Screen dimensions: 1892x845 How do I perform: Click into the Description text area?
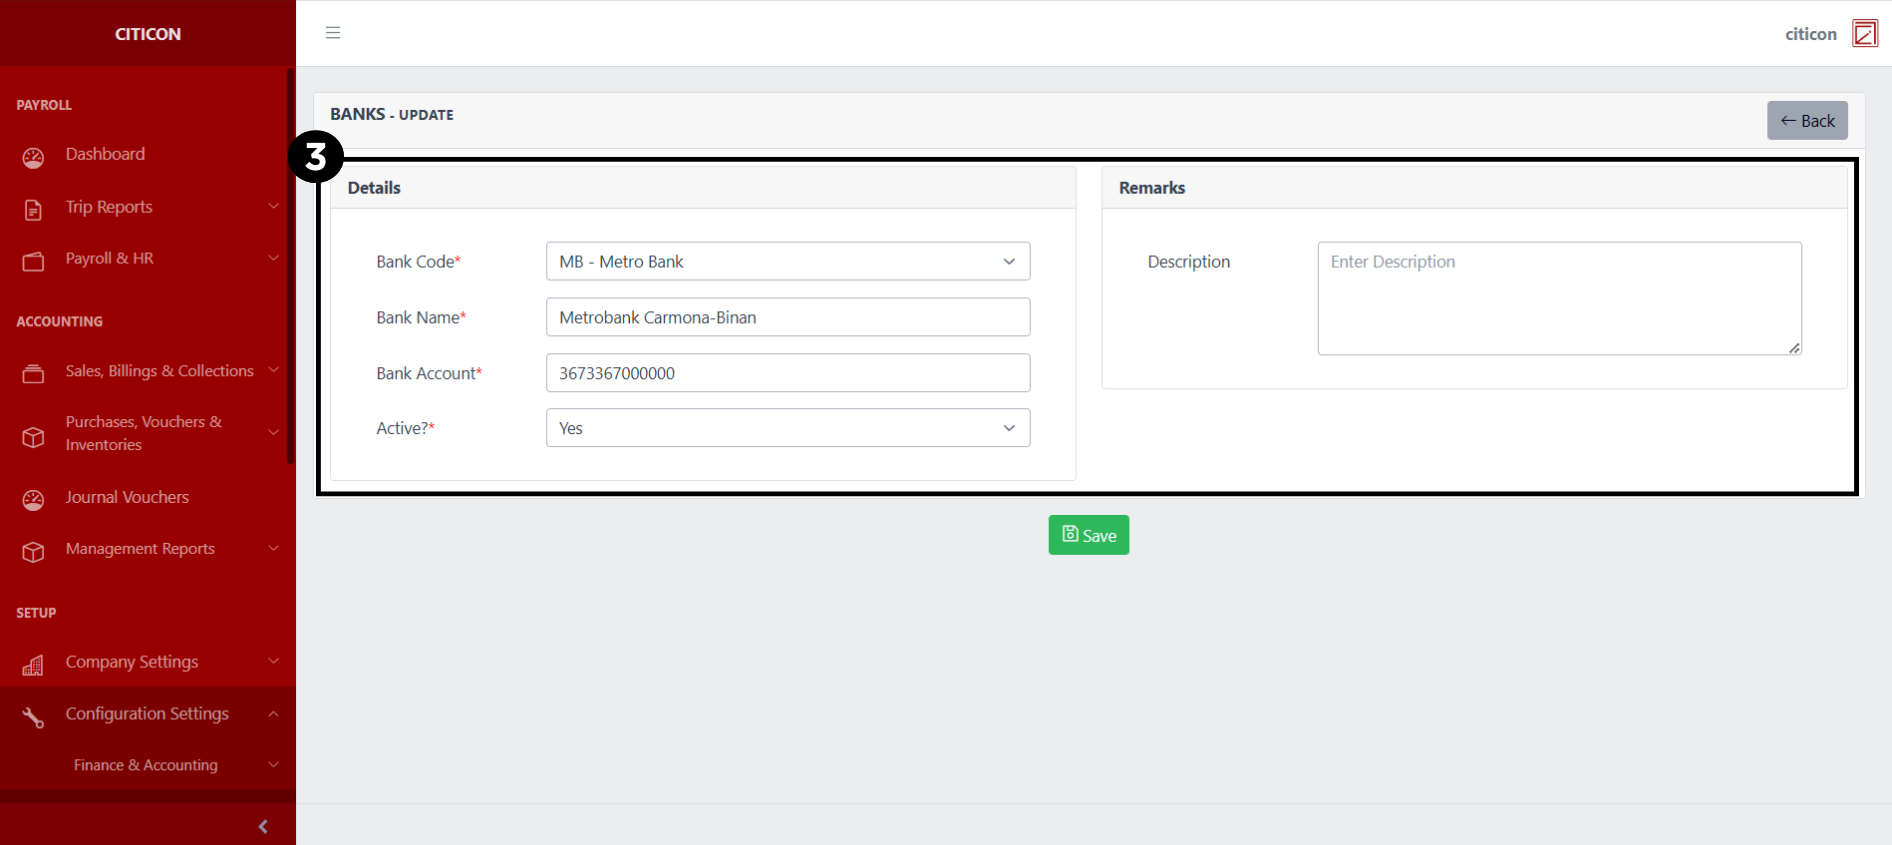click(1558, 298)
